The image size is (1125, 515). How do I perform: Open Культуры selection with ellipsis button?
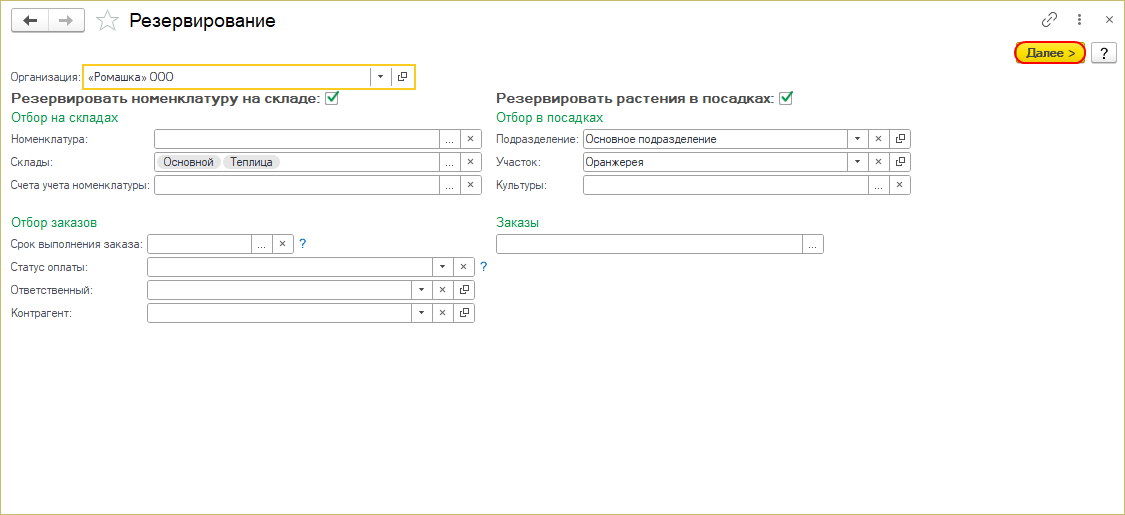click(879, 185)
